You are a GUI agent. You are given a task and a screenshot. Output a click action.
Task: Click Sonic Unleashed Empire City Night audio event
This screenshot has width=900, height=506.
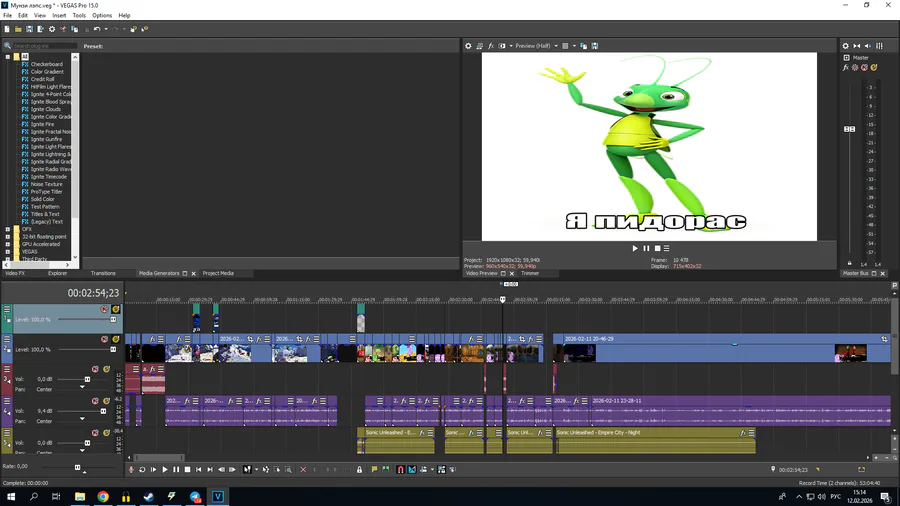(x=655, y=441)
